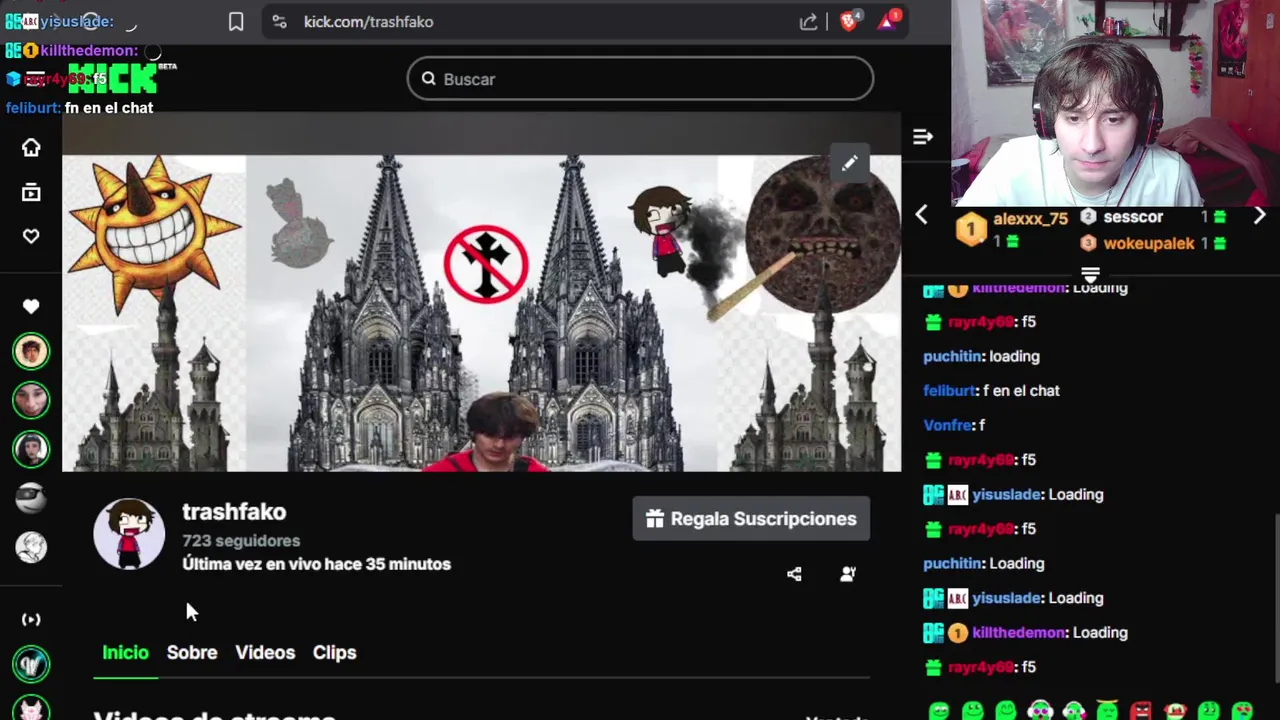Edit the channel banner with pencil icon
Screen dimensions: 1280x720
[x=849, y=163]
